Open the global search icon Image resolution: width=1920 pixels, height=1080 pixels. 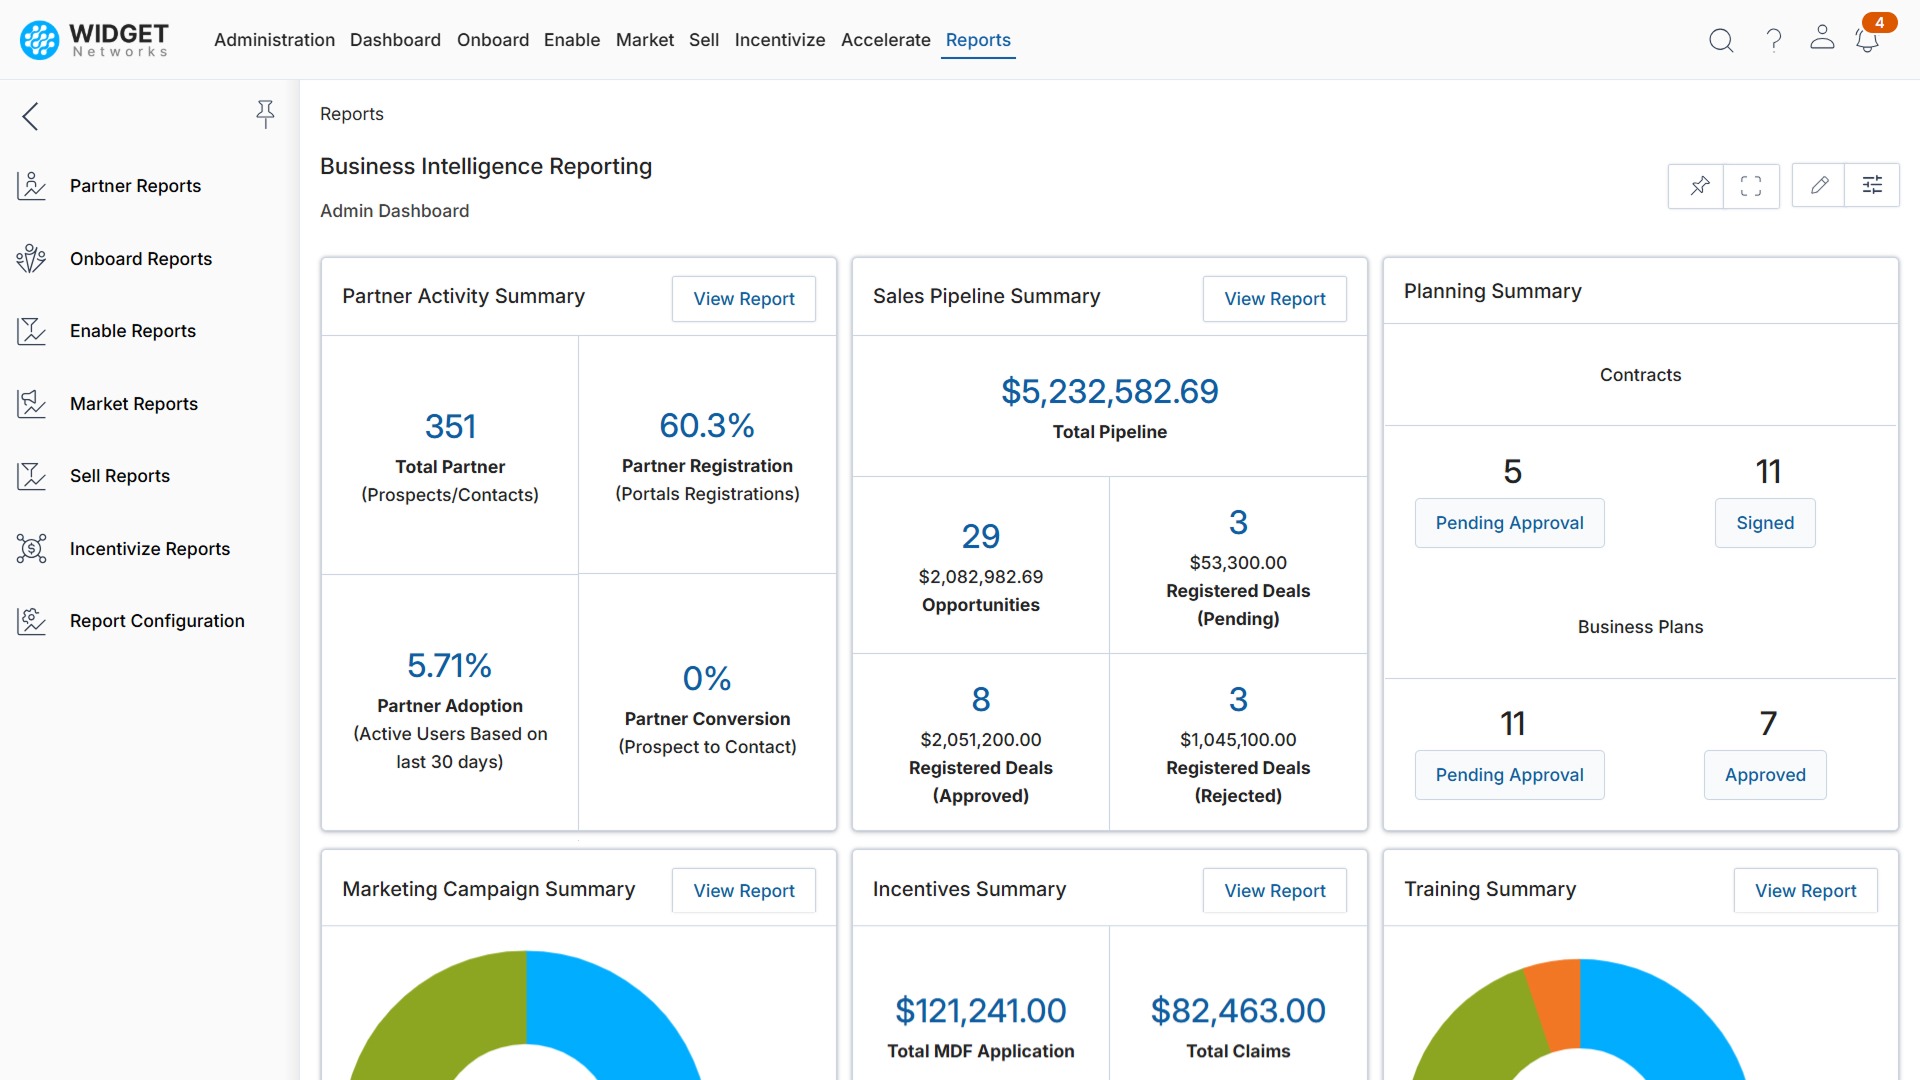1722,40
